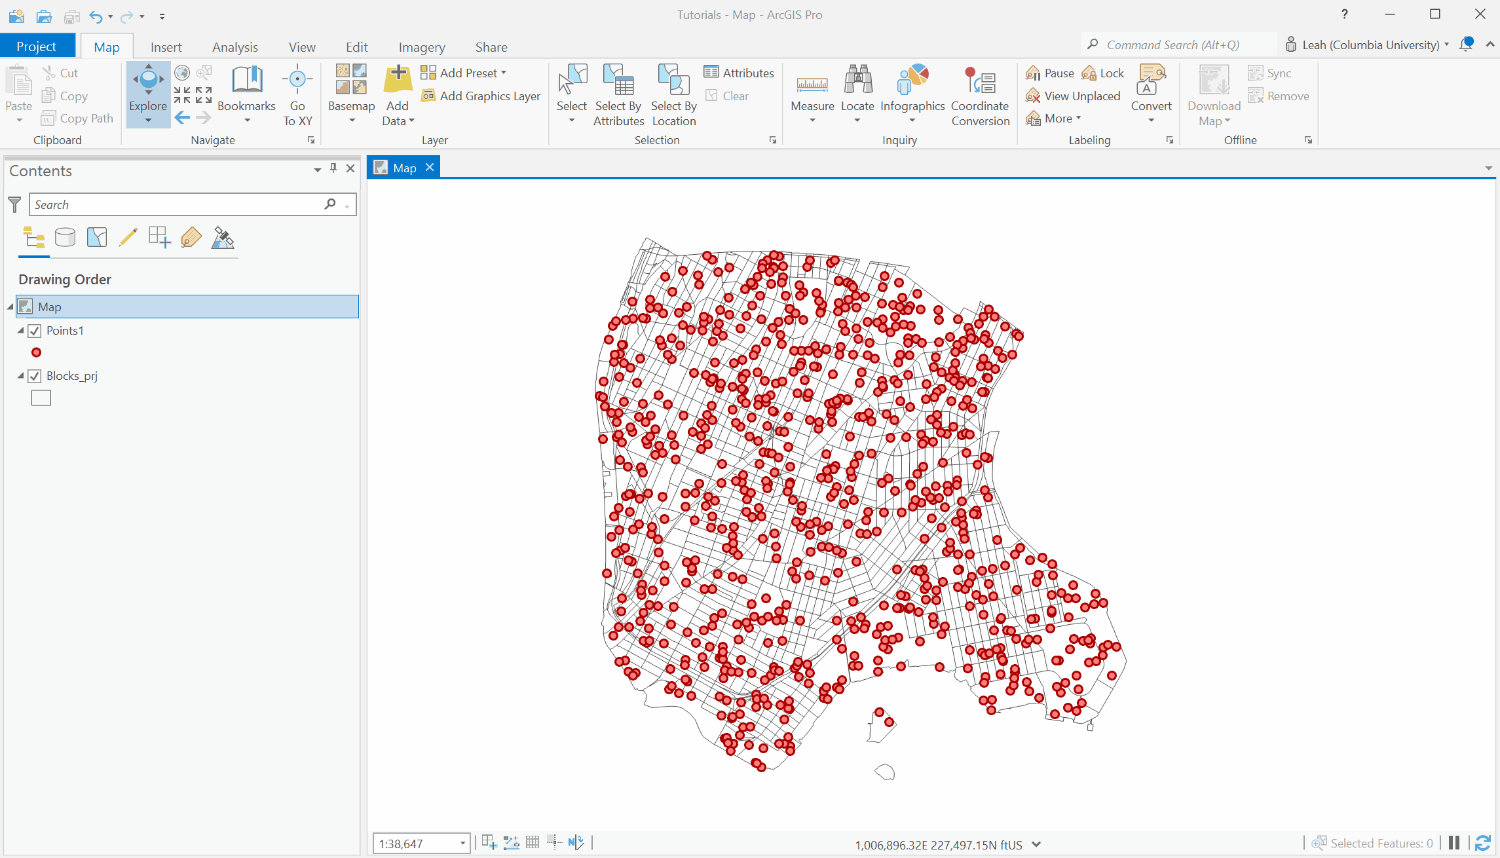The image size is (1500, 858).
Task: Launch the Measure tool
Action: [812, 90]
